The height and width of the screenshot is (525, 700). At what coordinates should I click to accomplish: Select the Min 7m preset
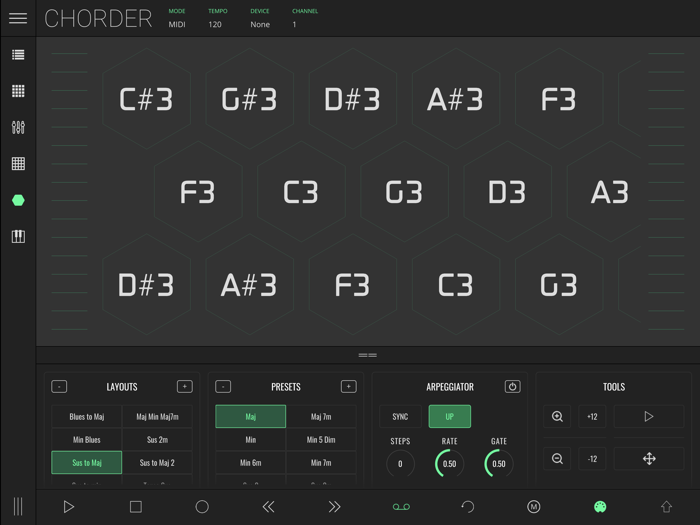pos(321,462)
